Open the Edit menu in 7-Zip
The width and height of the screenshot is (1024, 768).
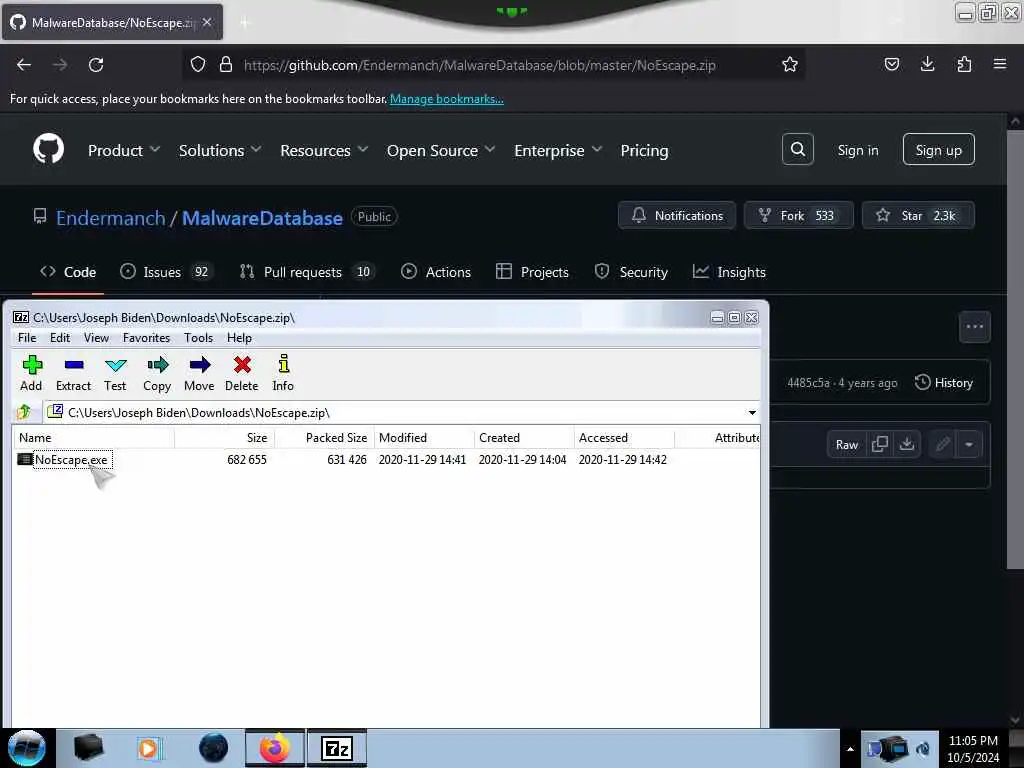pyautogui.click(x=59, y=338)
